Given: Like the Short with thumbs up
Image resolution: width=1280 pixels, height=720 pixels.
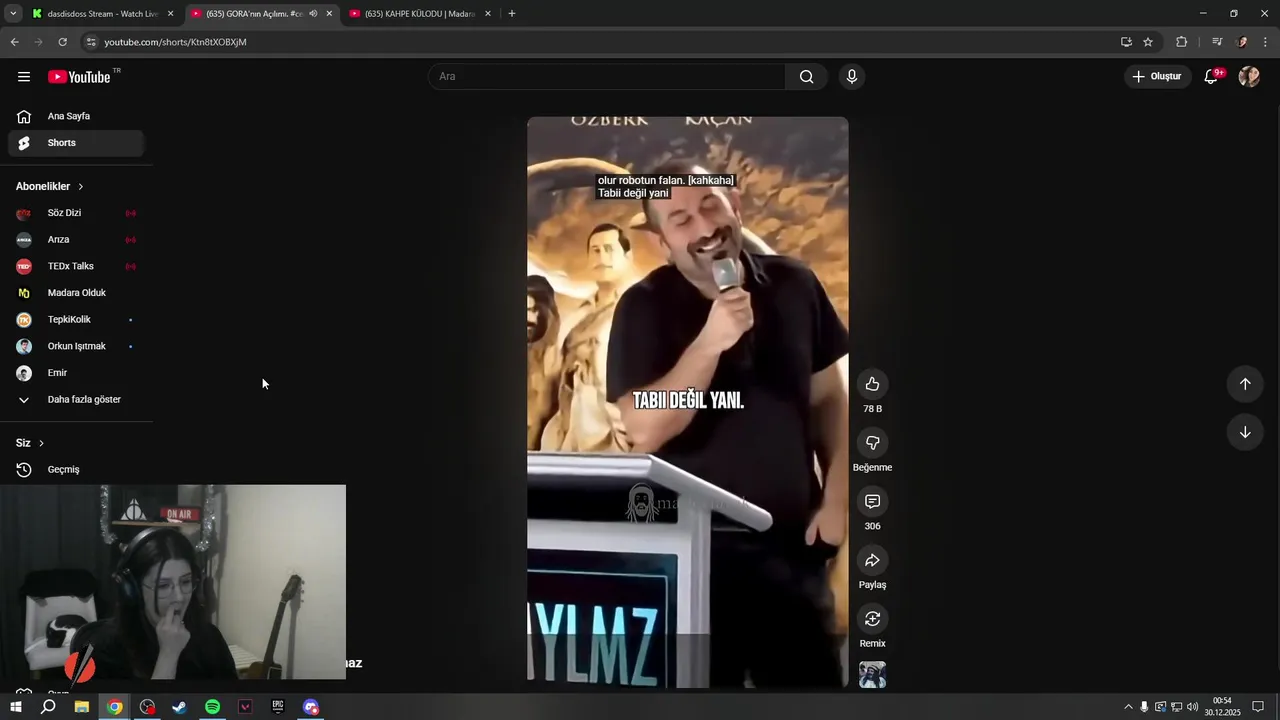Looking at the screenshot, I should pos(872,384).
